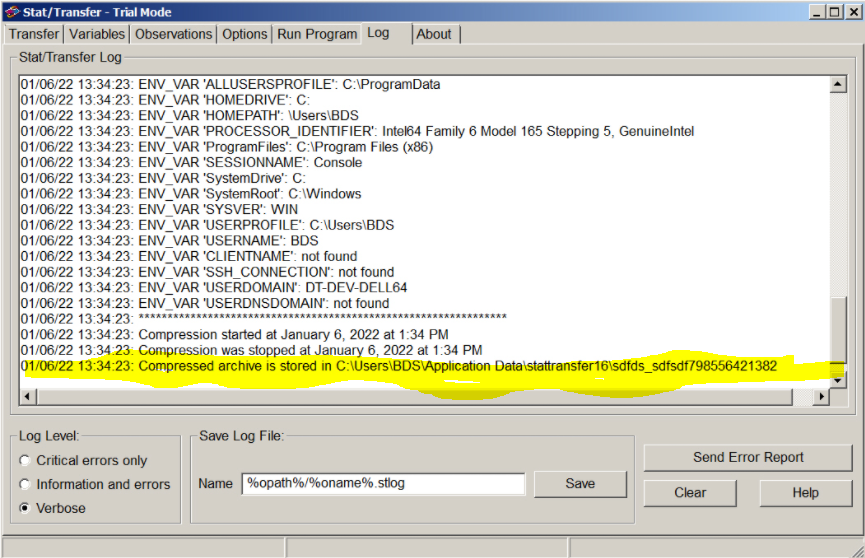
Task: Click the 'ProgramFiles' log line
Action: [x=227, y=147]
